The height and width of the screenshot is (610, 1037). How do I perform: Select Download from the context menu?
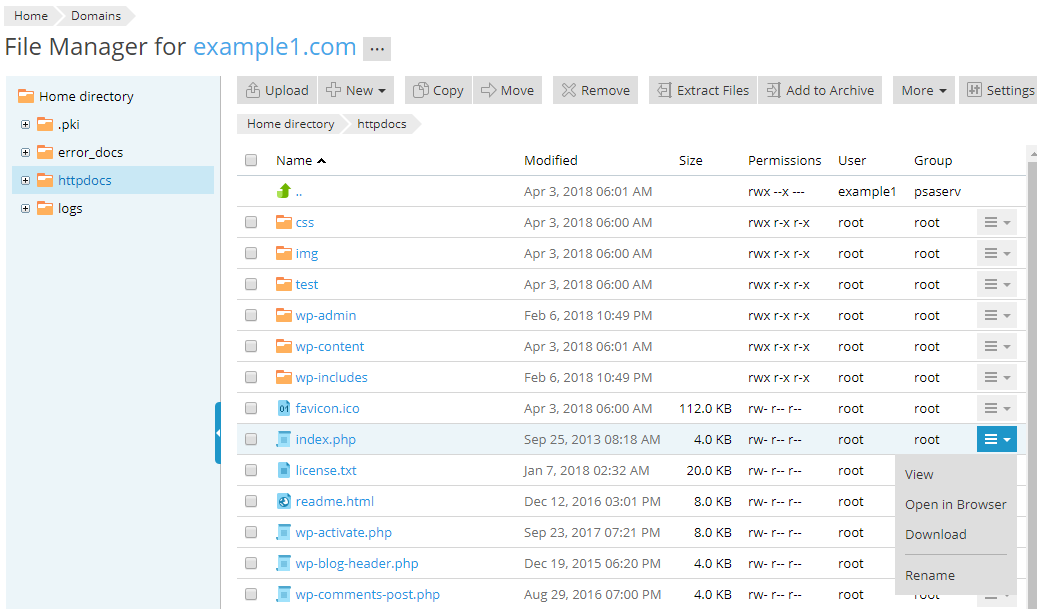(x=935, y=535)
